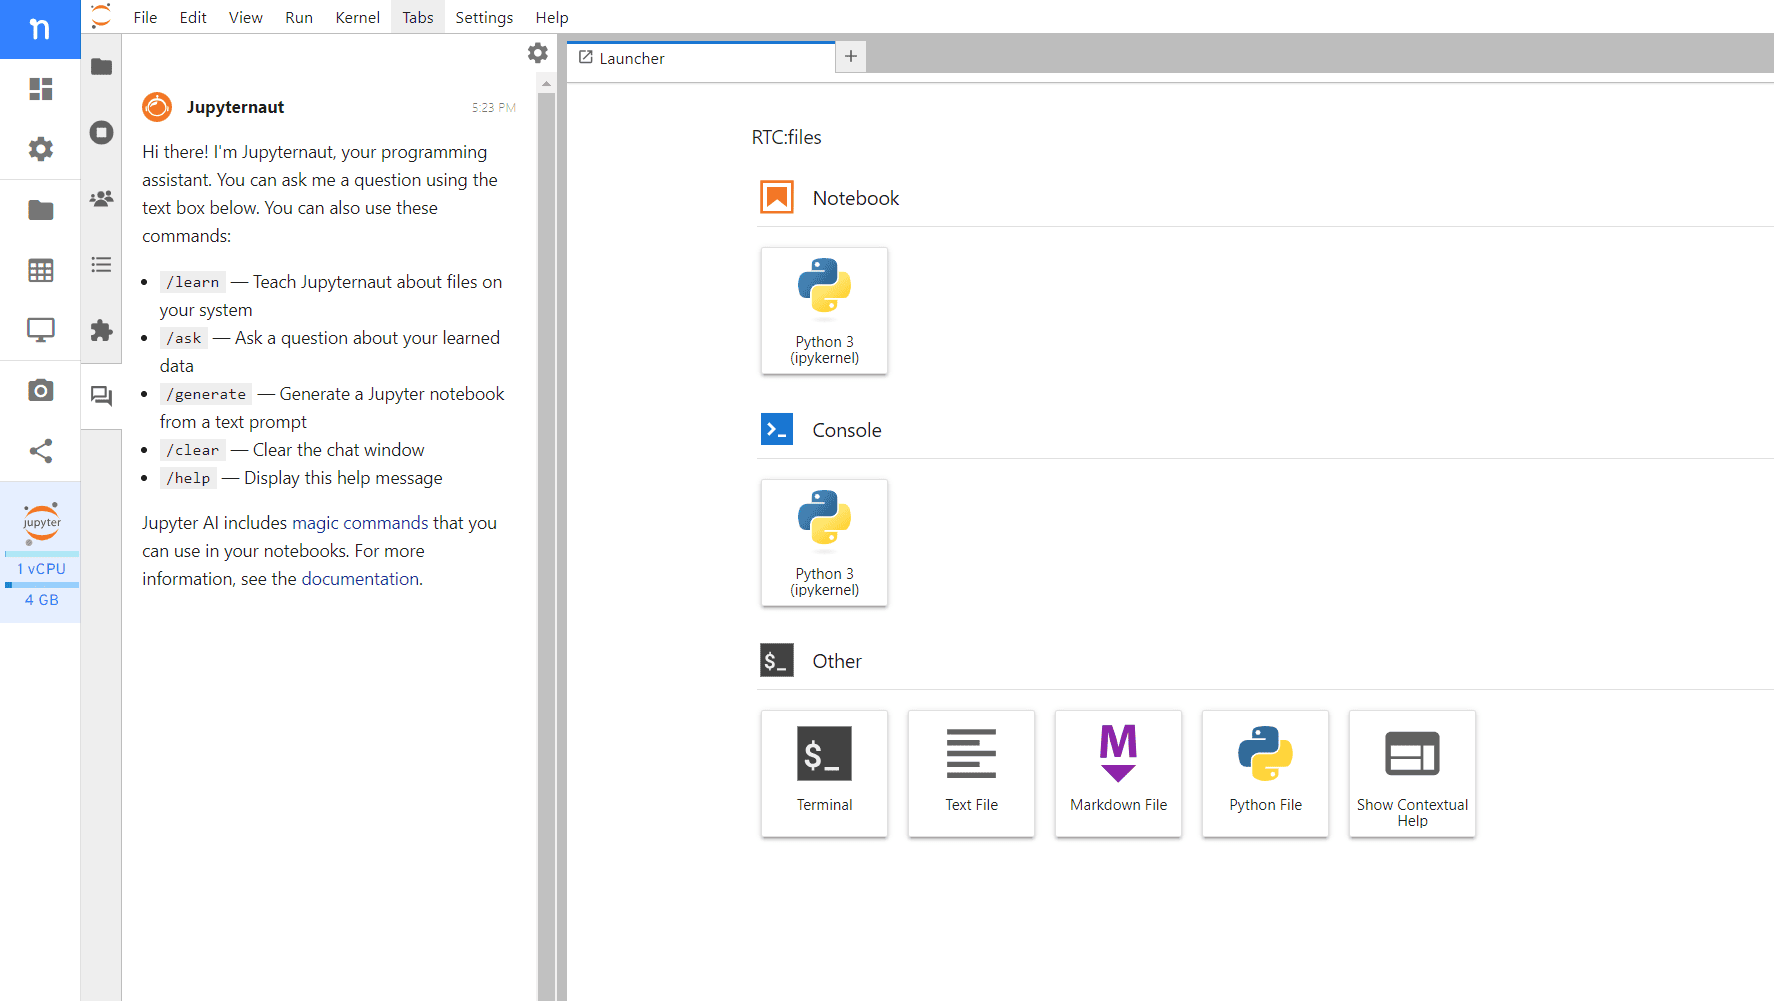Image resolution: width=1774 pixels, height=1001 pixels.
Task: Open the Help menu
Action: tap(552, 17)
